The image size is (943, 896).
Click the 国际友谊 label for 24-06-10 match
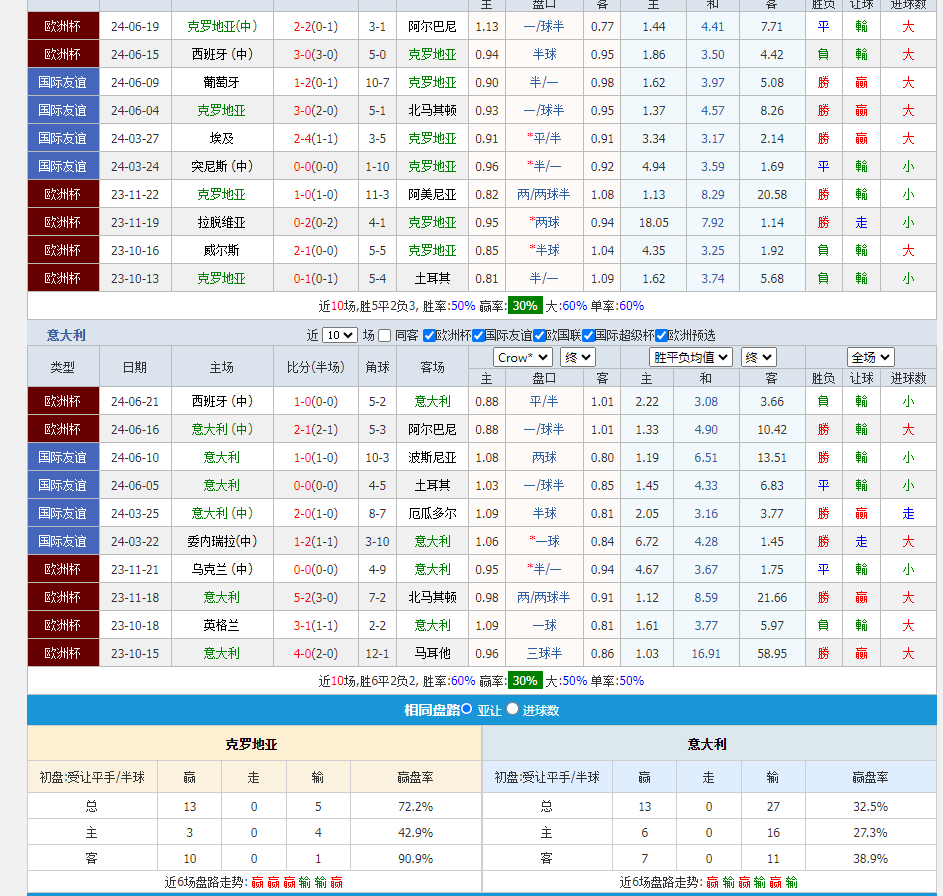coord(63,457)
